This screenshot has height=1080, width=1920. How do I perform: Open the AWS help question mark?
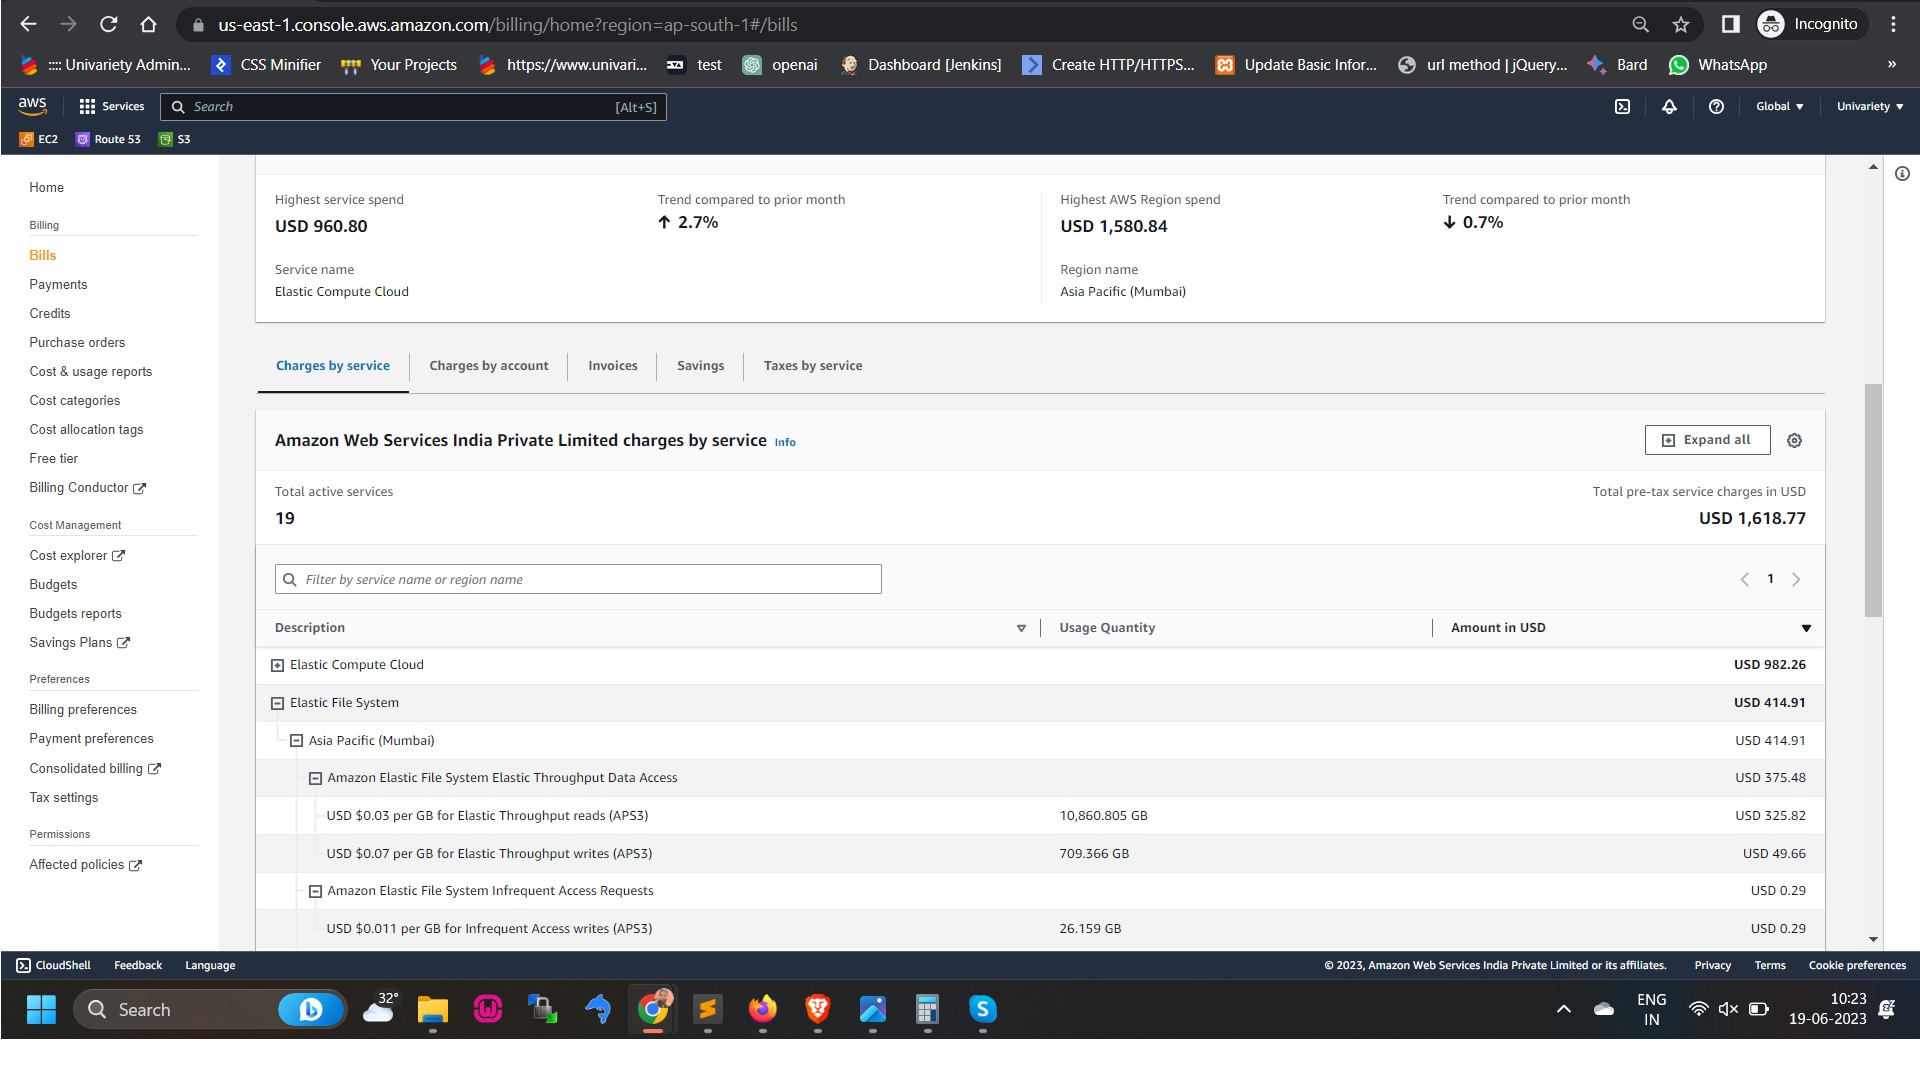1716,106
